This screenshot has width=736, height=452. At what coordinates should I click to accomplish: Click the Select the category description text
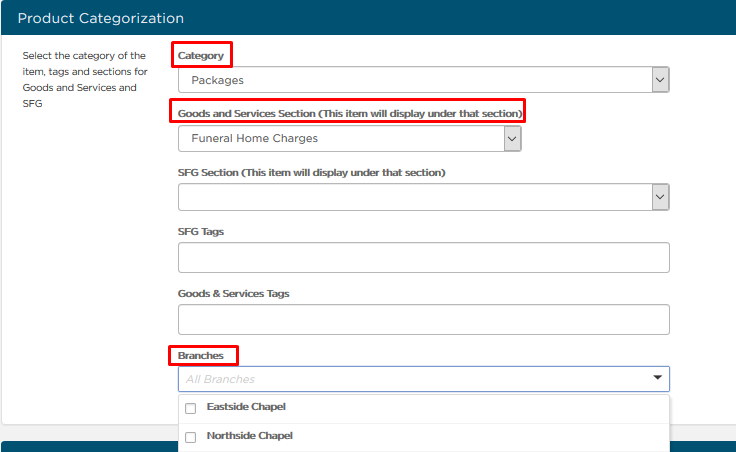point(85,80)
